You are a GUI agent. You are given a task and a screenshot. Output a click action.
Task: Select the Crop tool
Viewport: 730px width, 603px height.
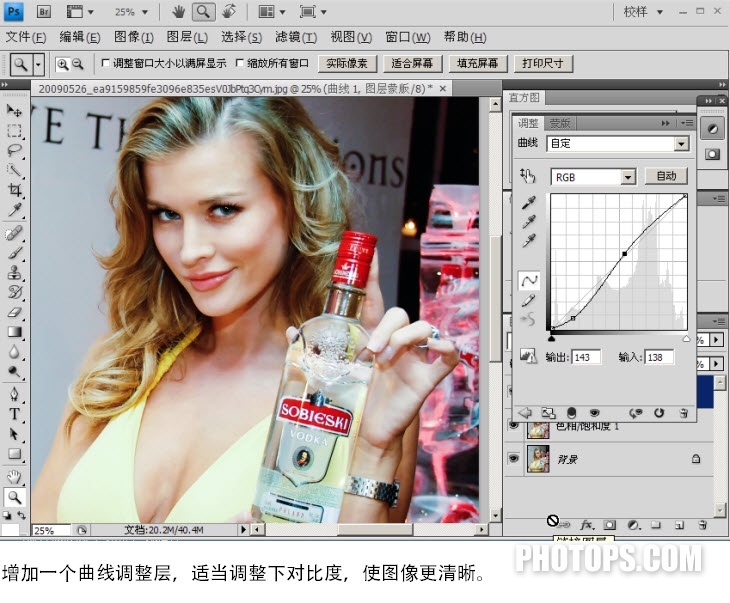14,190
